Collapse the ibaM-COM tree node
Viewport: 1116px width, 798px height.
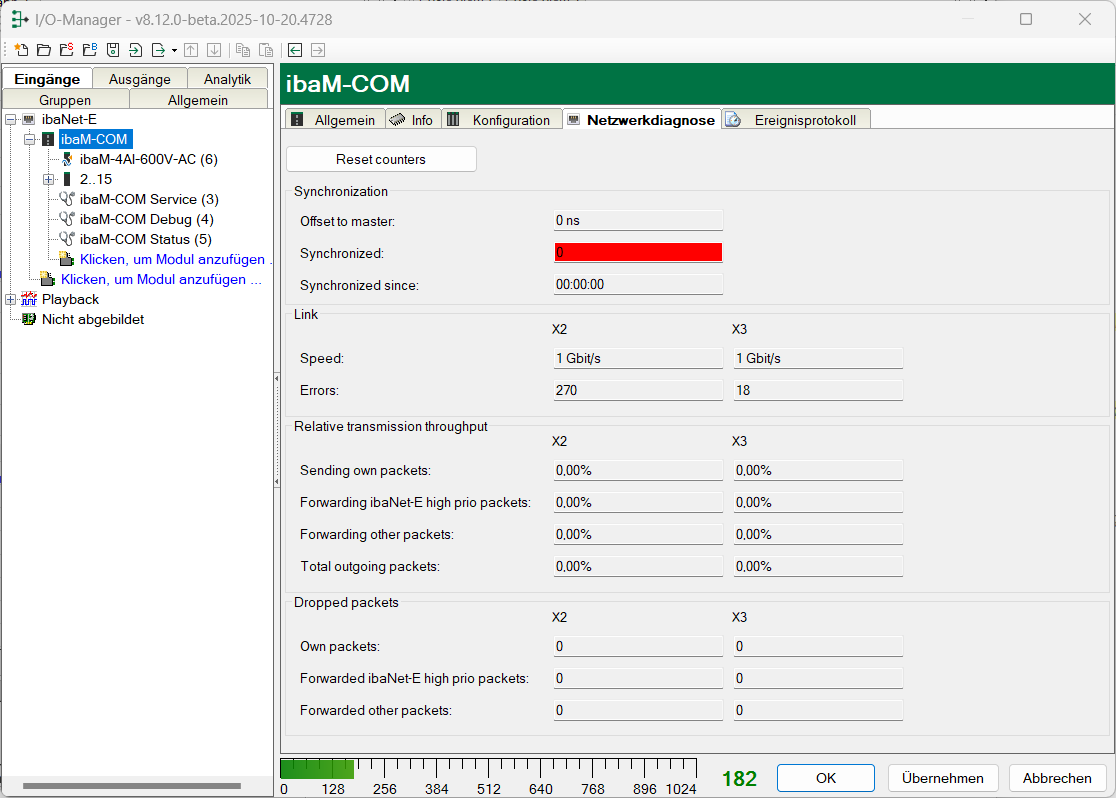30,139
